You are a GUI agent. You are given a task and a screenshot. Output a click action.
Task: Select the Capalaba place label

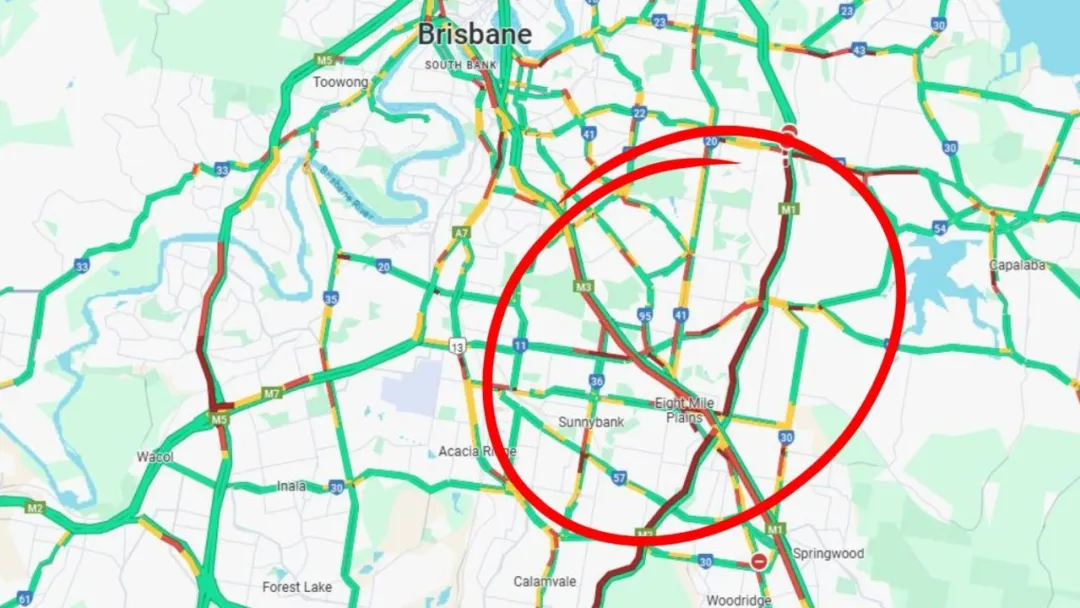(1017, 265)
